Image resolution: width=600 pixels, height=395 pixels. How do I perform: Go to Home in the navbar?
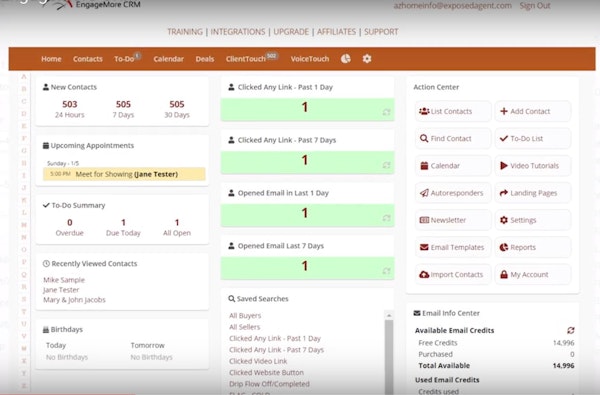coord(51,59)
